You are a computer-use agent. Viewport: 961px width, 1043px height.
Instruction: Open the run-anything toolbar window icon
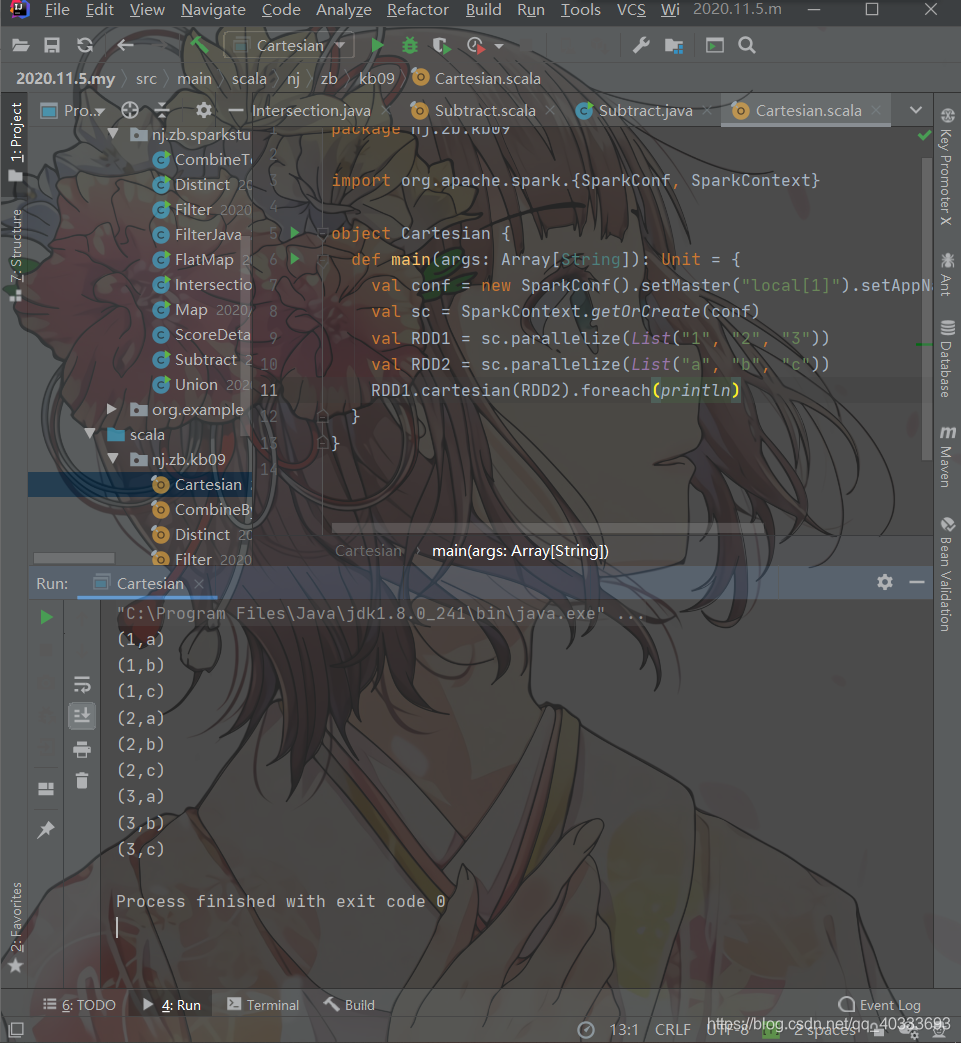point(714,45)
